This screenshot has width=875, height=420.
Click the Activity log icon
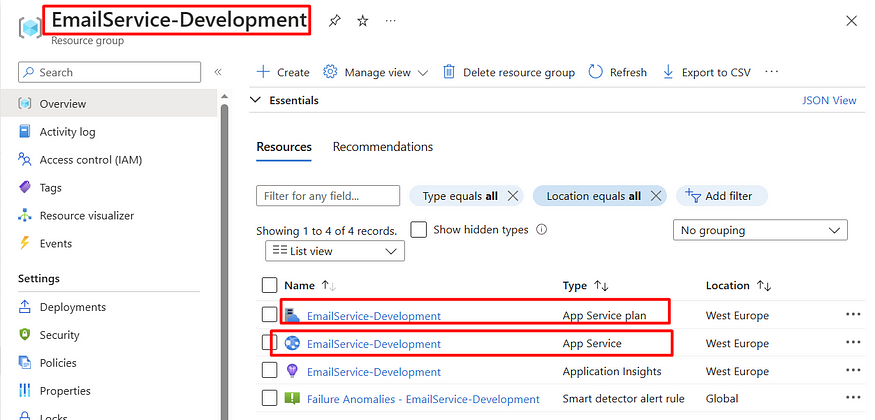(25, 132)
